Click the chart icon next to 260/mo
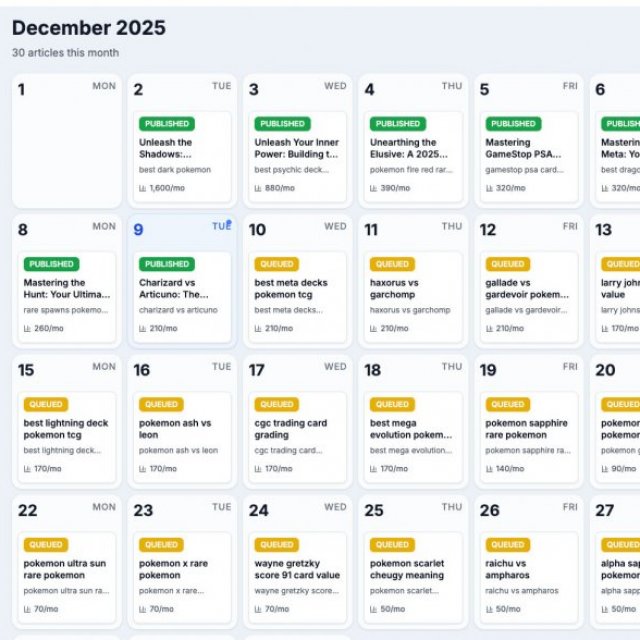The image size is (640, 640). click(x=27, y=329)
